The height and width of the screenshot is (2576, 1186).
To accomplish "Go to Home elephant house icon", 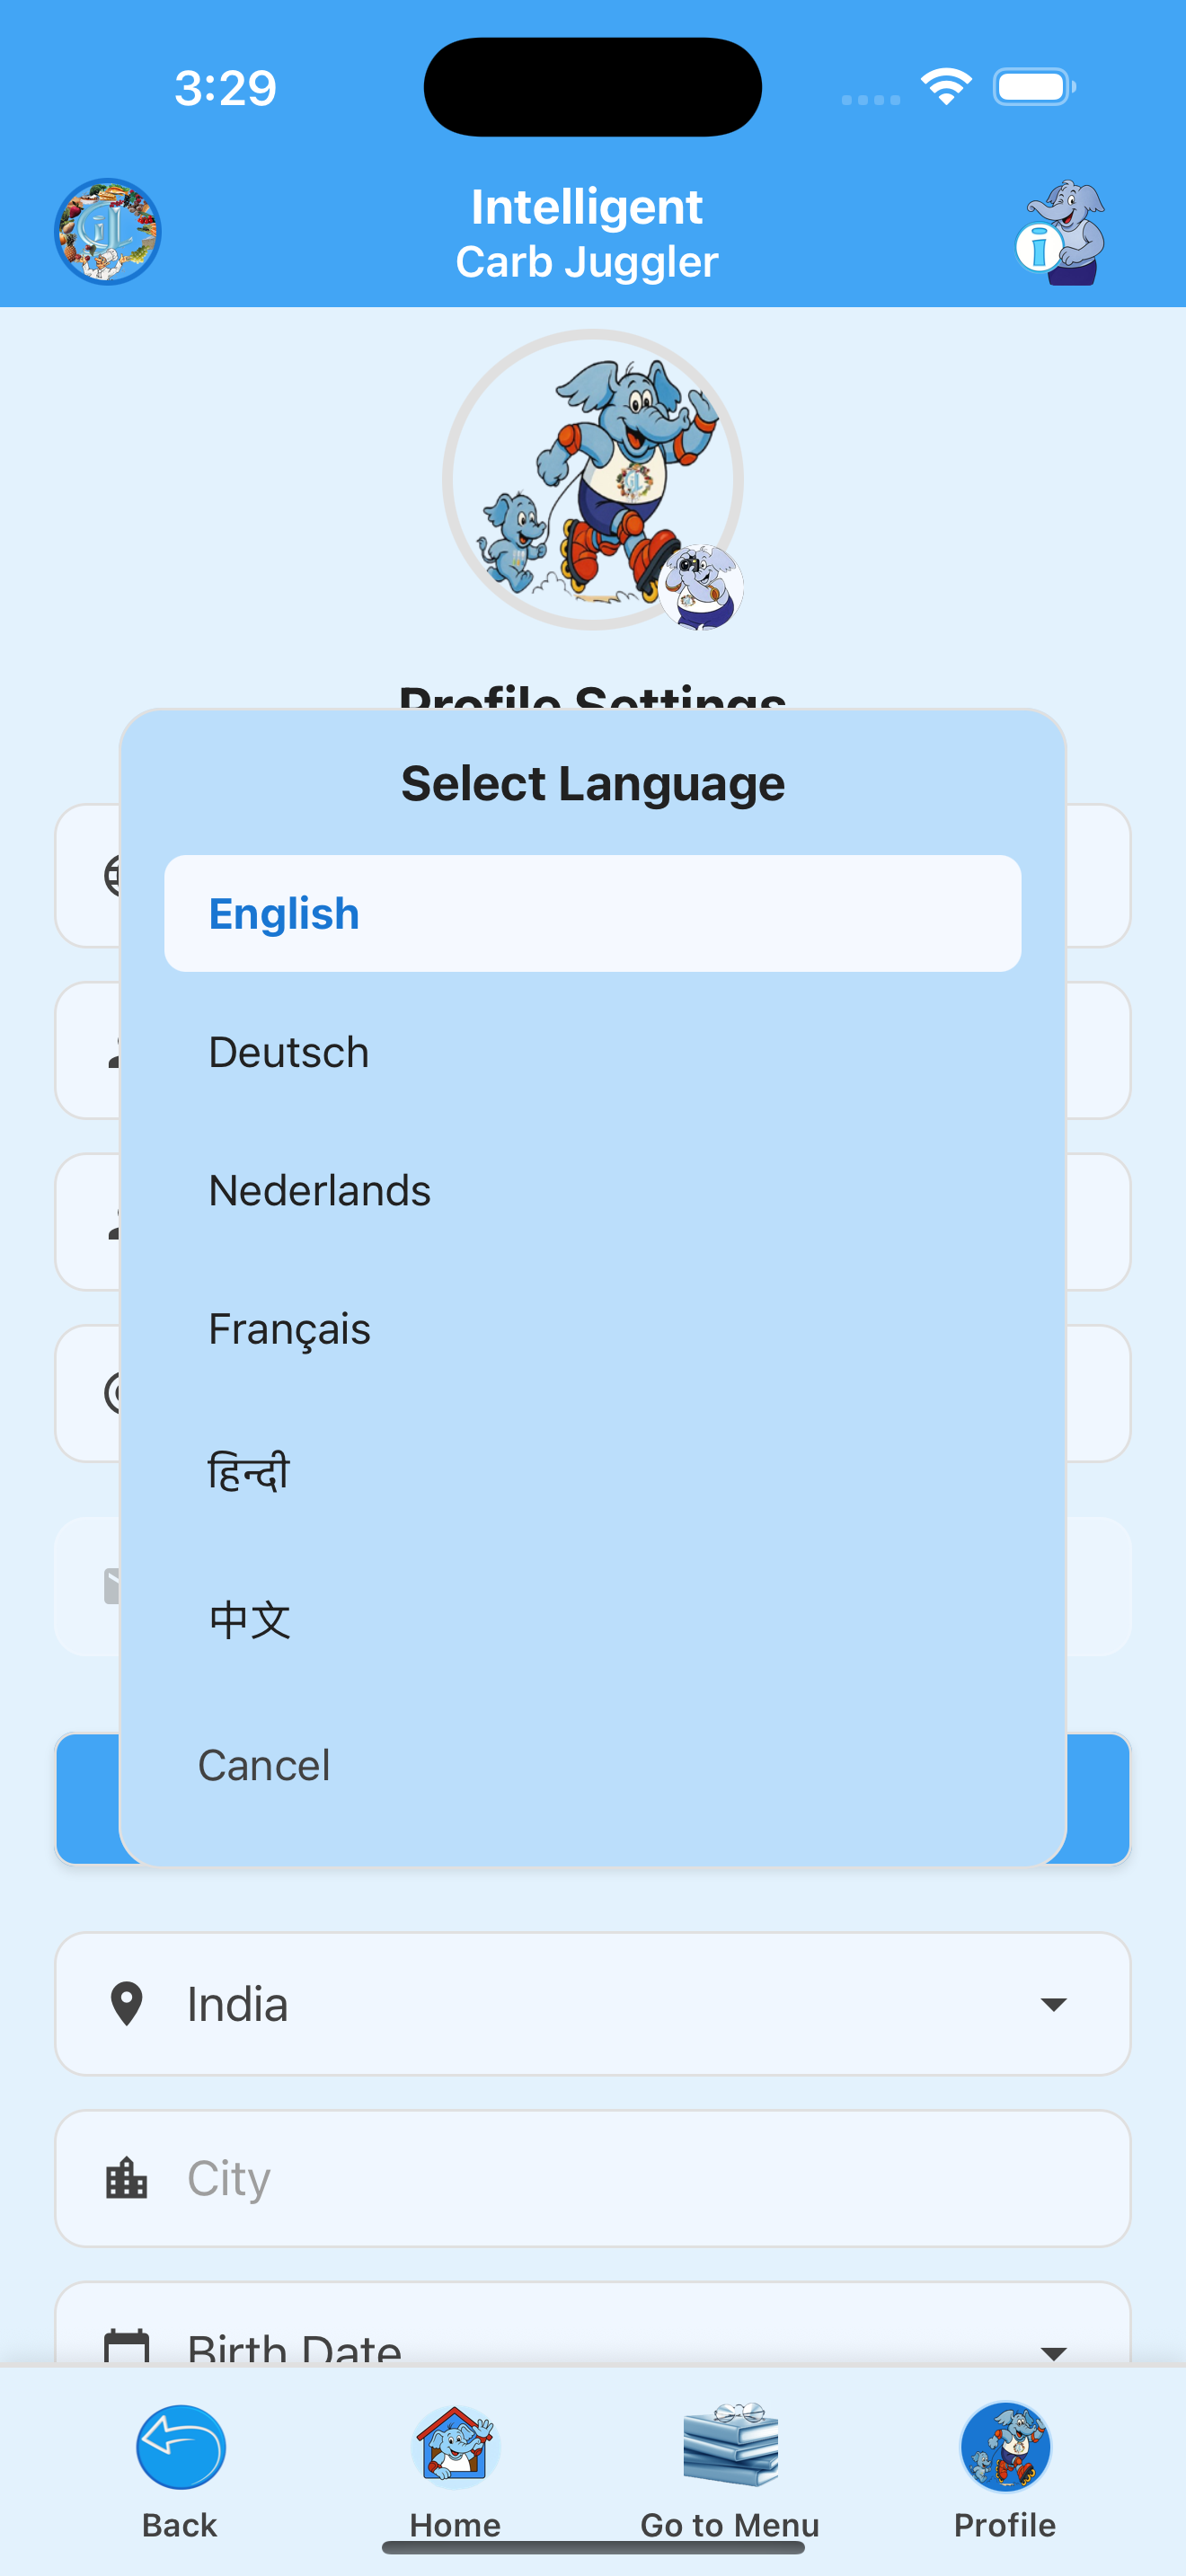I will [x=455, y=2447].
